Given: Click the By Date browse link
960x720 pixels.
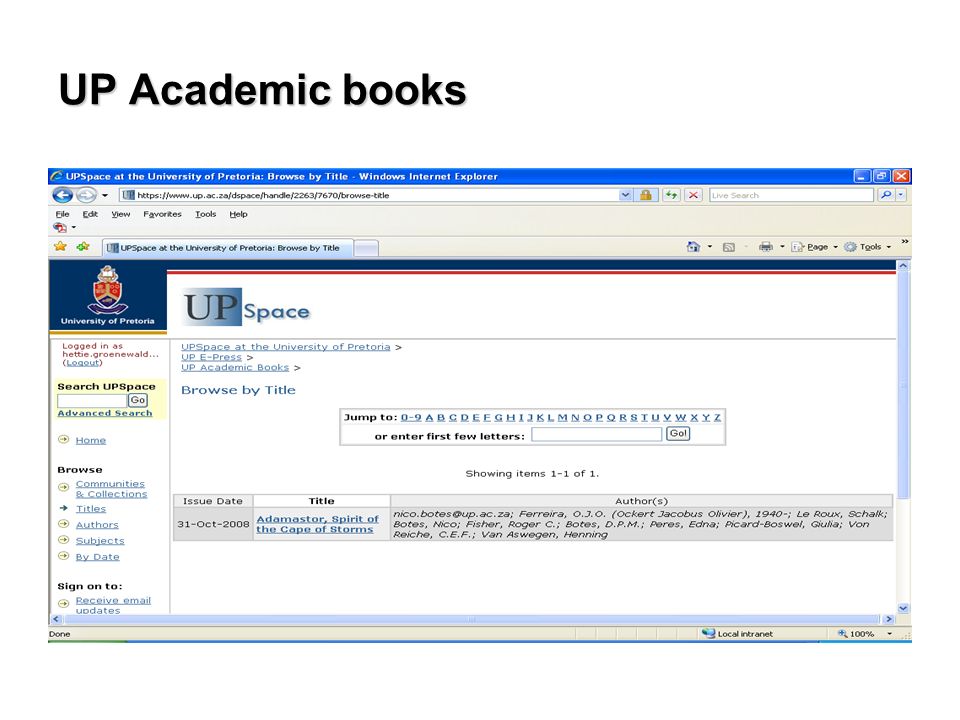Looking at the screenshot, I should click(97, 557).
